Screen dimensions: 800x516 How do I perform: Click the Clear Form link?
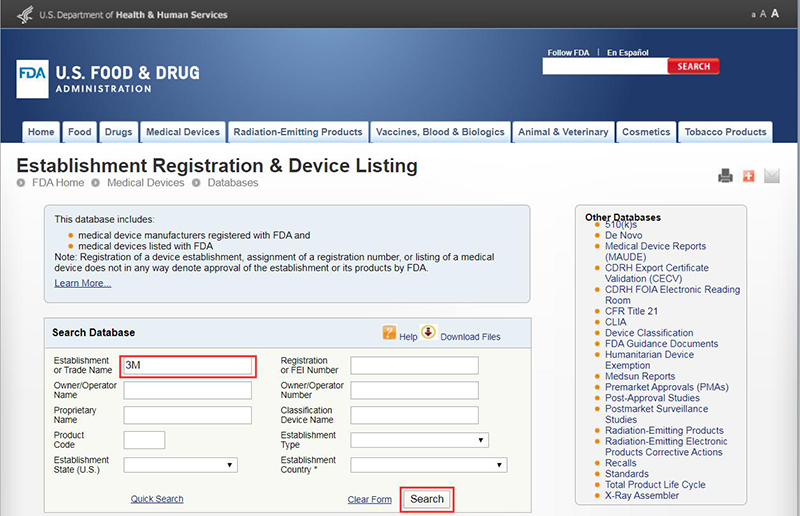pos(369,500)
